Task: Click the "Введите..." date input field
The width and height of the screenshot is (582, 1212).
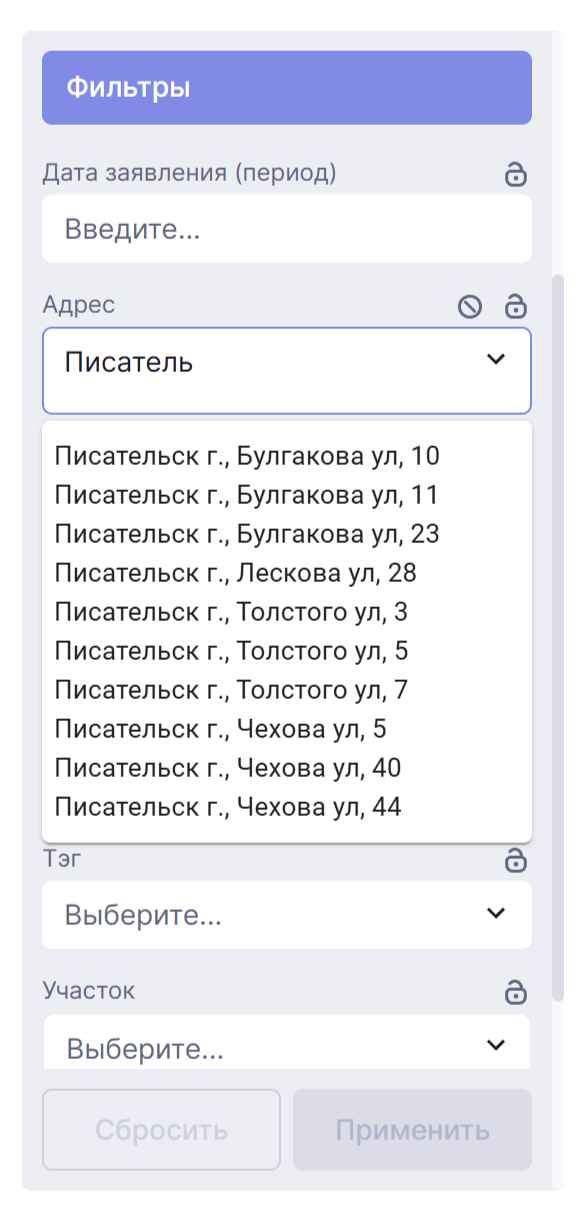Action: (286, 228)
